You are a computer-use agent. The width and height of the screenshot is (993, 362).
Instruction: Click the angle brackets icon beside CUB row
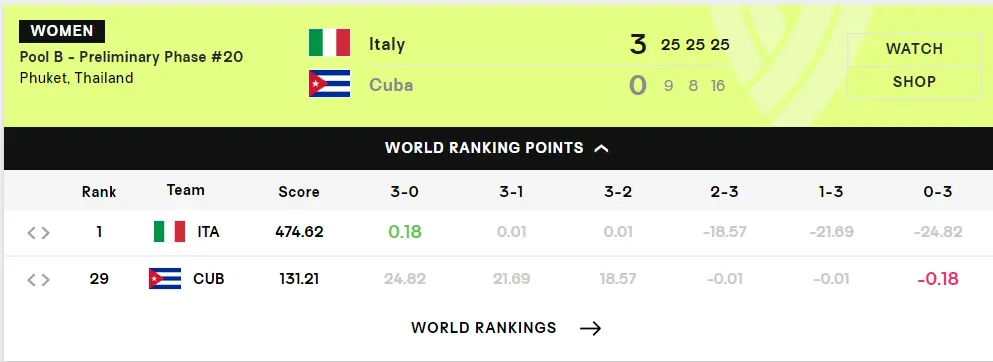point(38,280)
